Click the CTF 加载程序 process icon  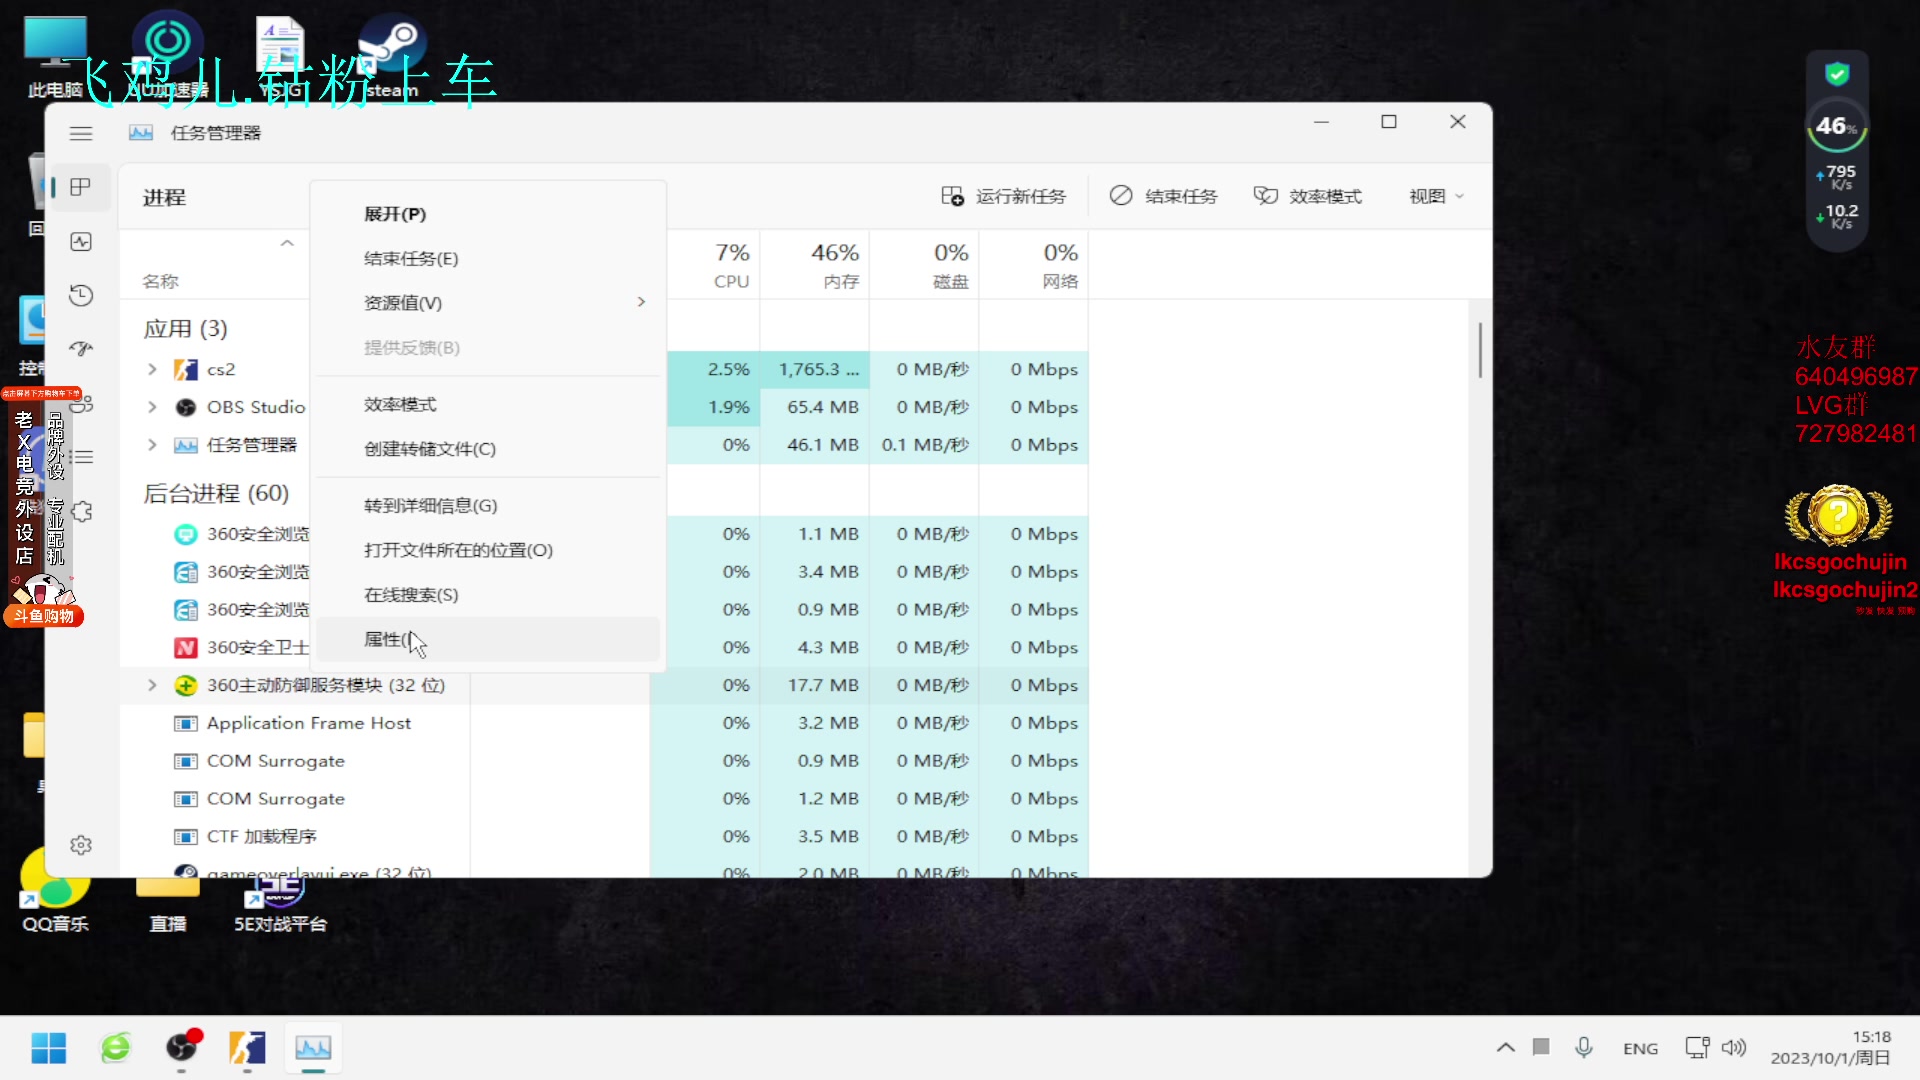pos(186,837)
